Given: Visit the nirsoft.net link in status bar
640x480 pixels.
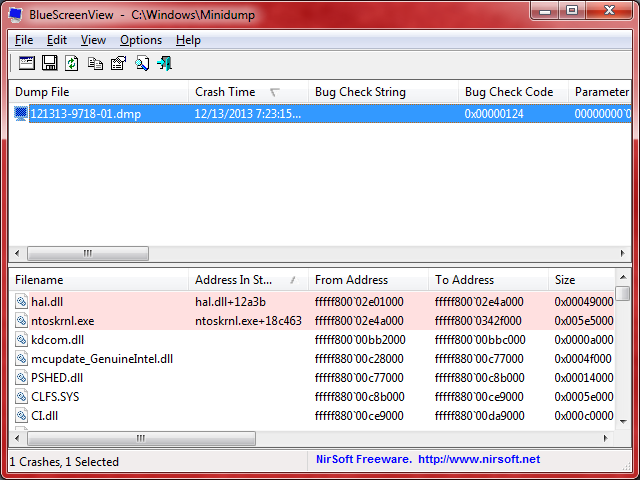Looking at the screenshot, I should 478,460.
